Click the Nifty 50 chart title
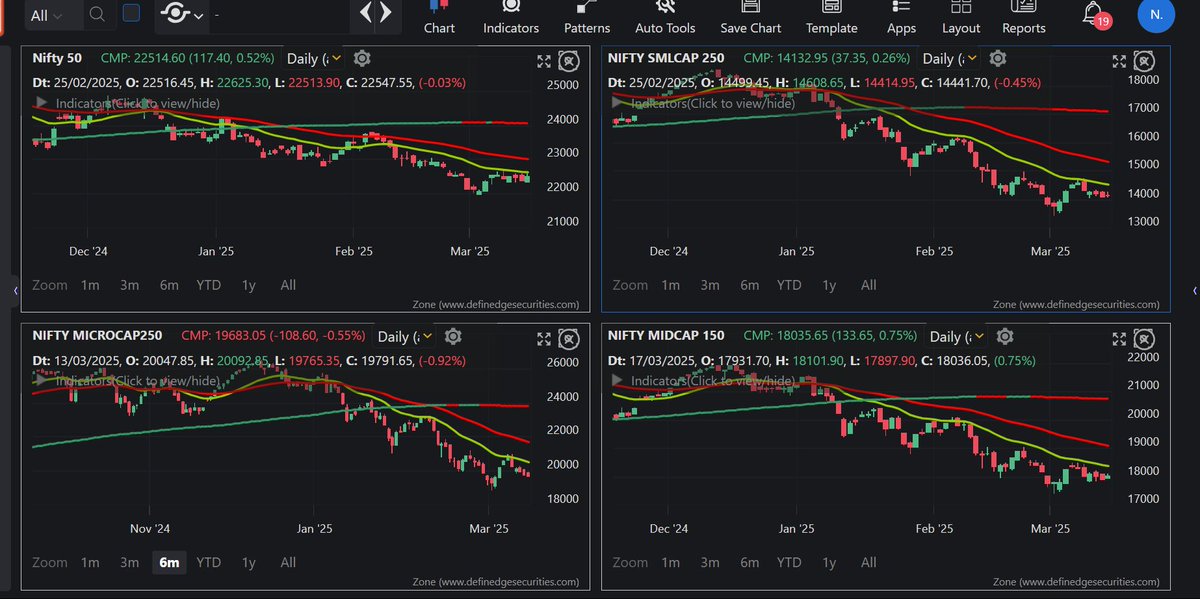The width and height of the screenshot is (1200, 599). coord(59,58)
